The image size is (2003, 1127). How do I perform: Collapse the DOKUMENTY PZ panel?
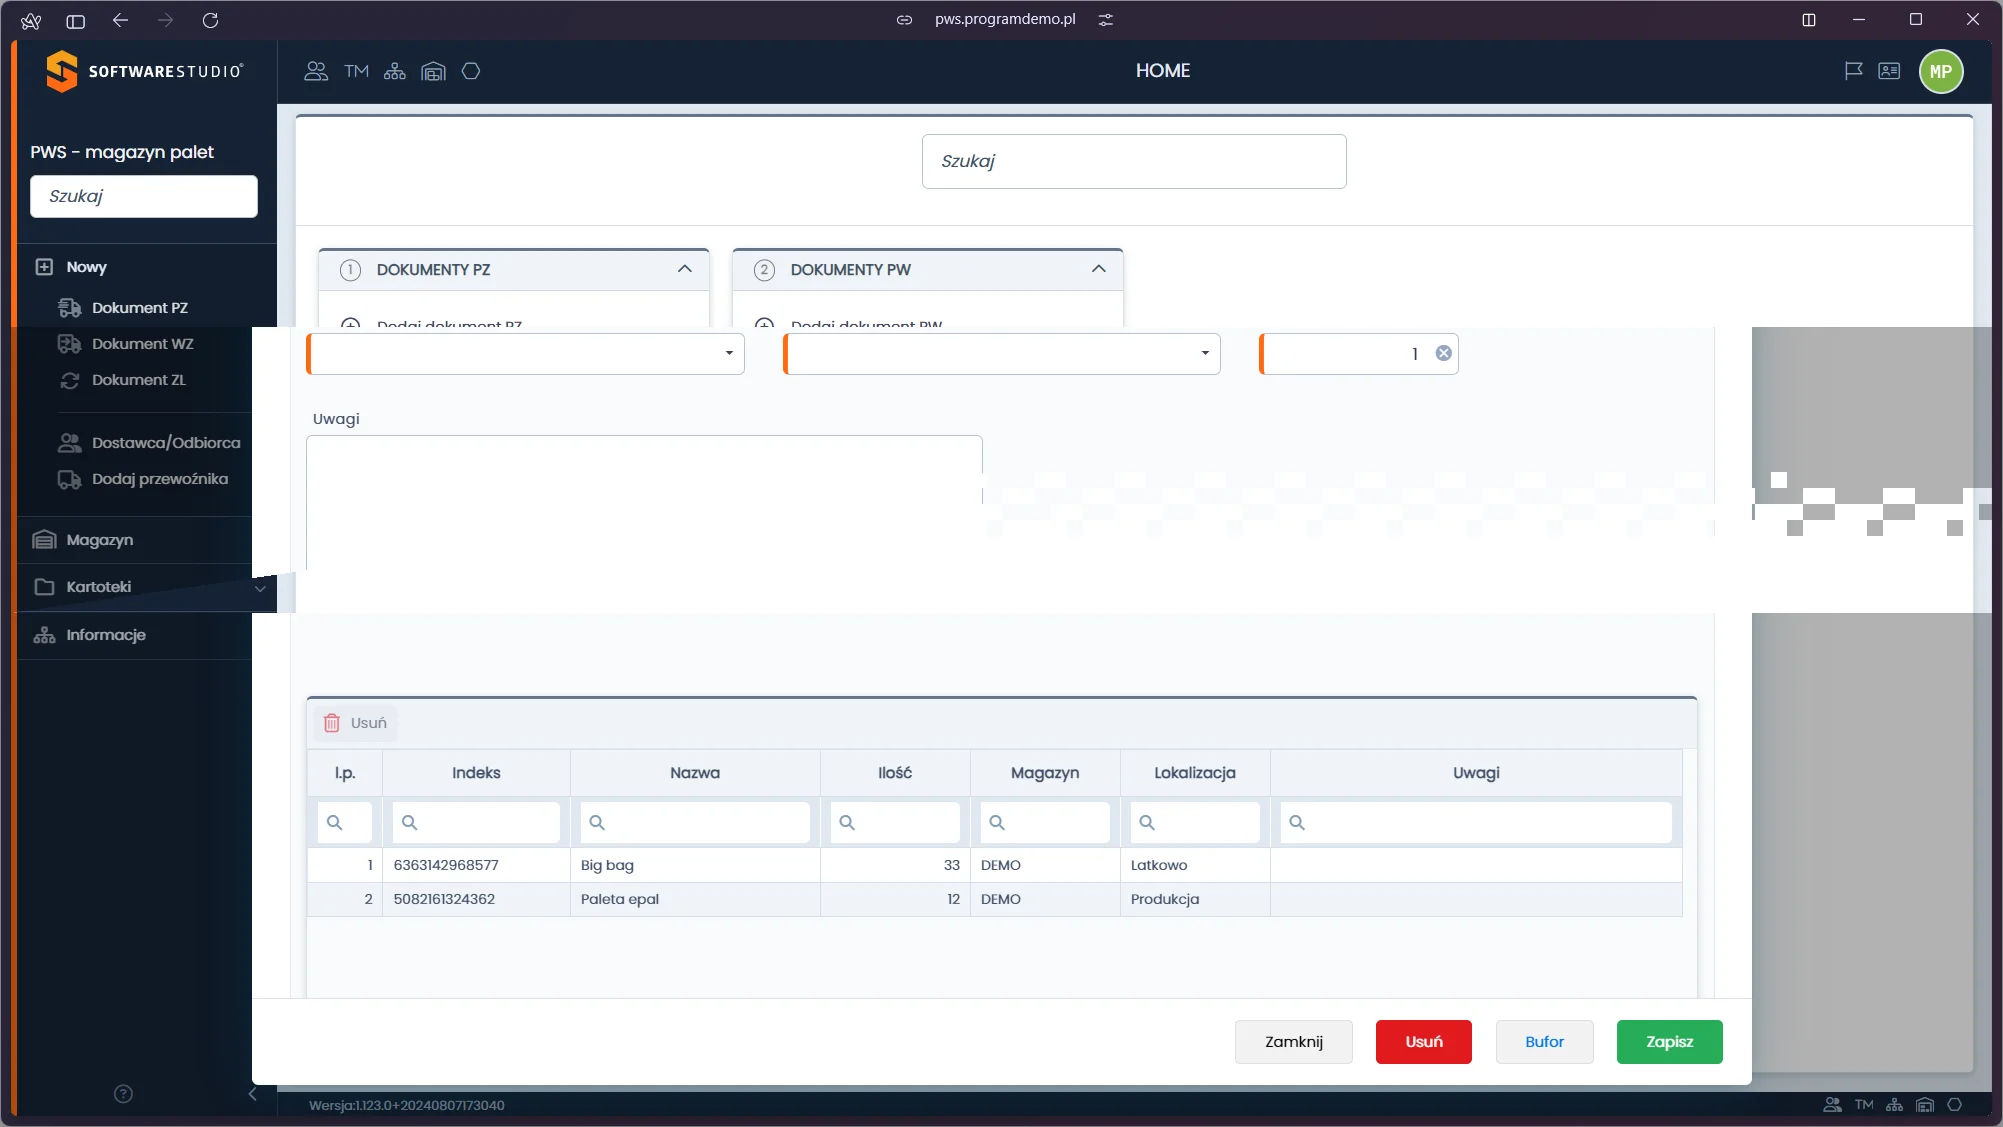coord(685,269)
